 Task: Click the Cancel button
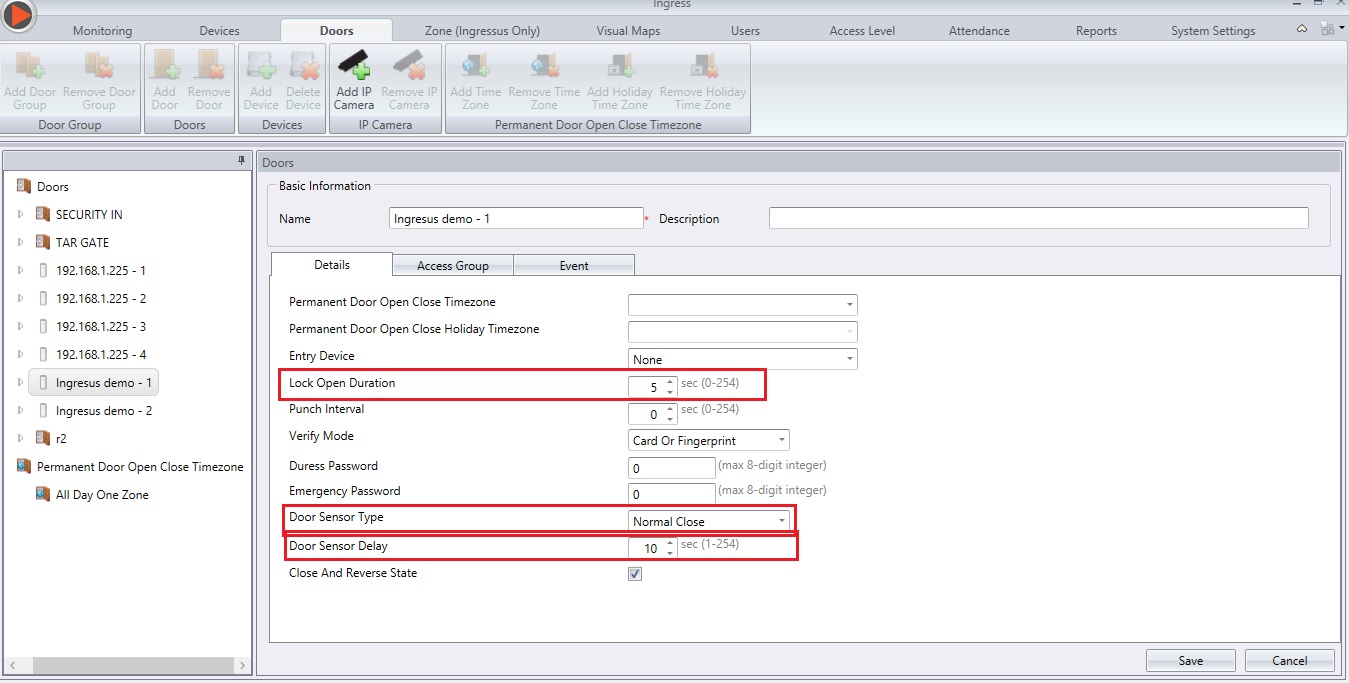point(1290,660)
